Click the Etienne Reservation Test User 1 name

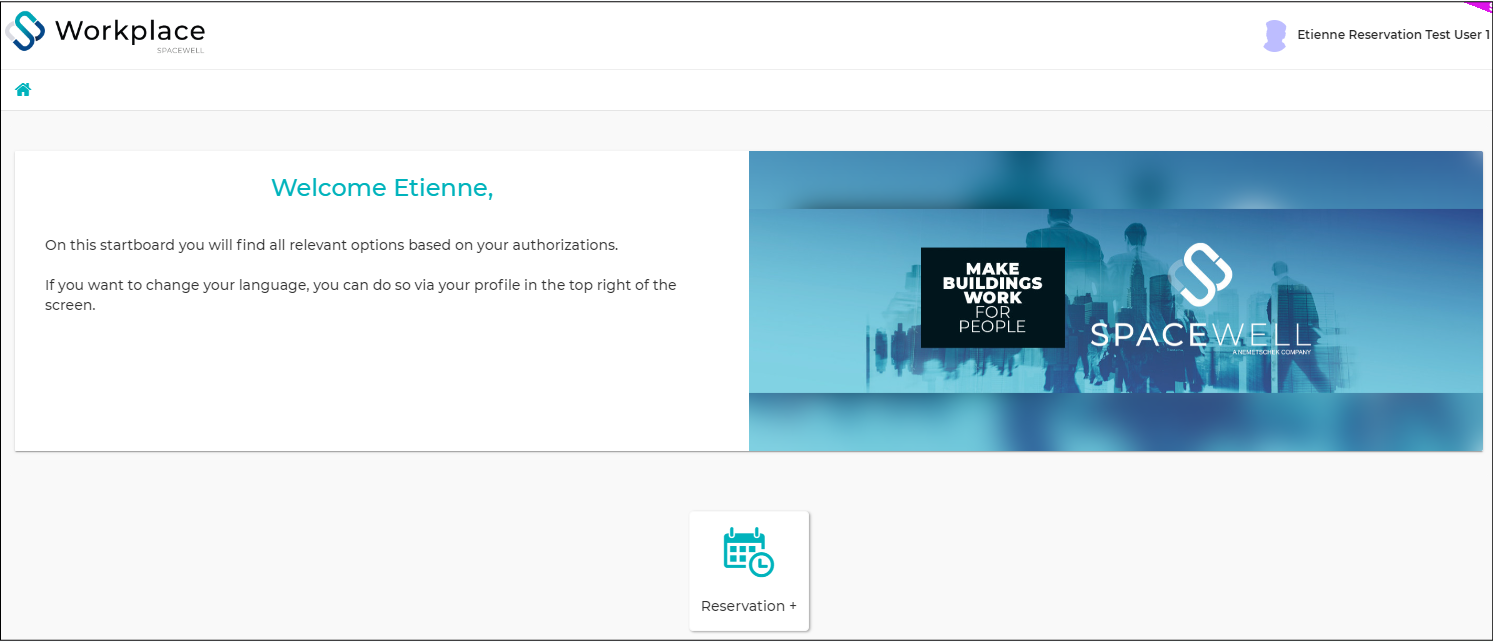click(1394, 35)
